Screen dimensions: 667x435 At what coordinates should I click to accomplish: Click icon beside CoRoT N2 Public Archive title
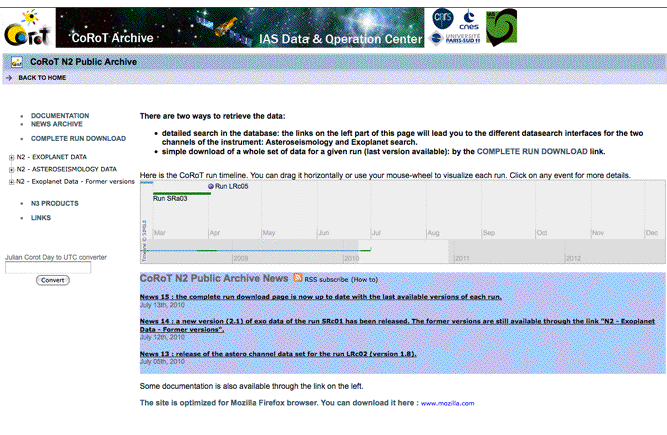click(17, 61)
